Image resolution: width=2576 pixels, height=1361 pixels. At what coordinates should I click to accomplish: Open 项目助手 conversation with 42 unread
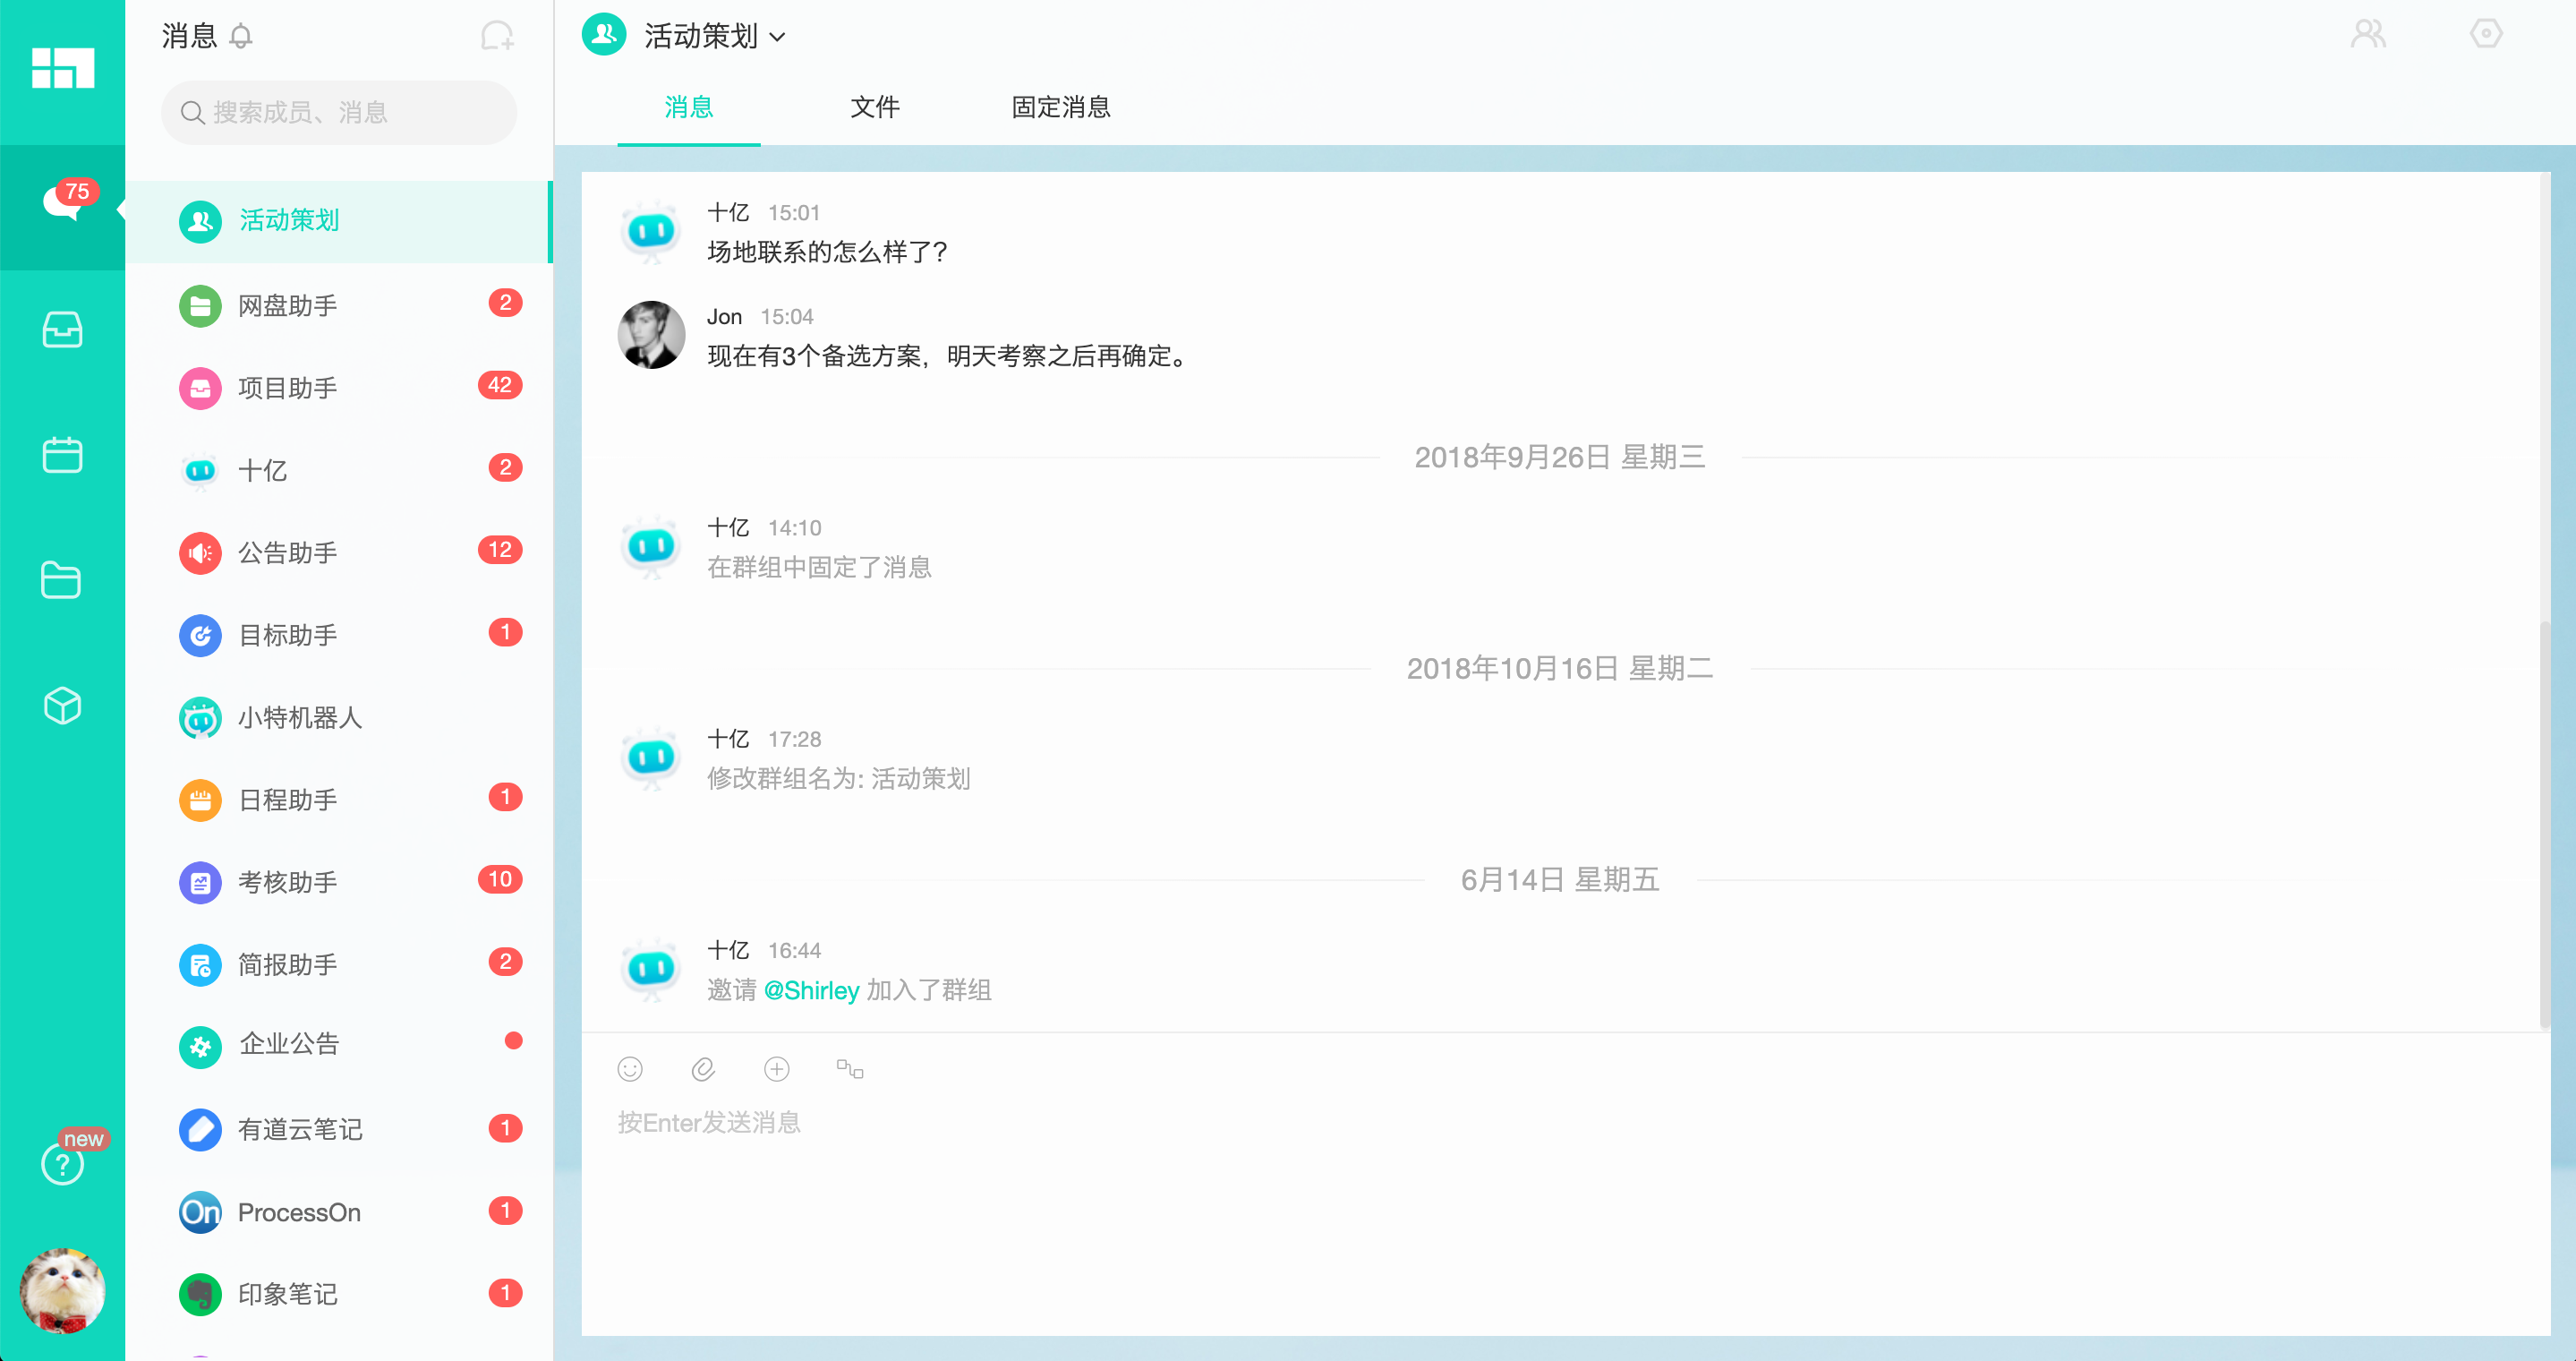click(338, 387)
